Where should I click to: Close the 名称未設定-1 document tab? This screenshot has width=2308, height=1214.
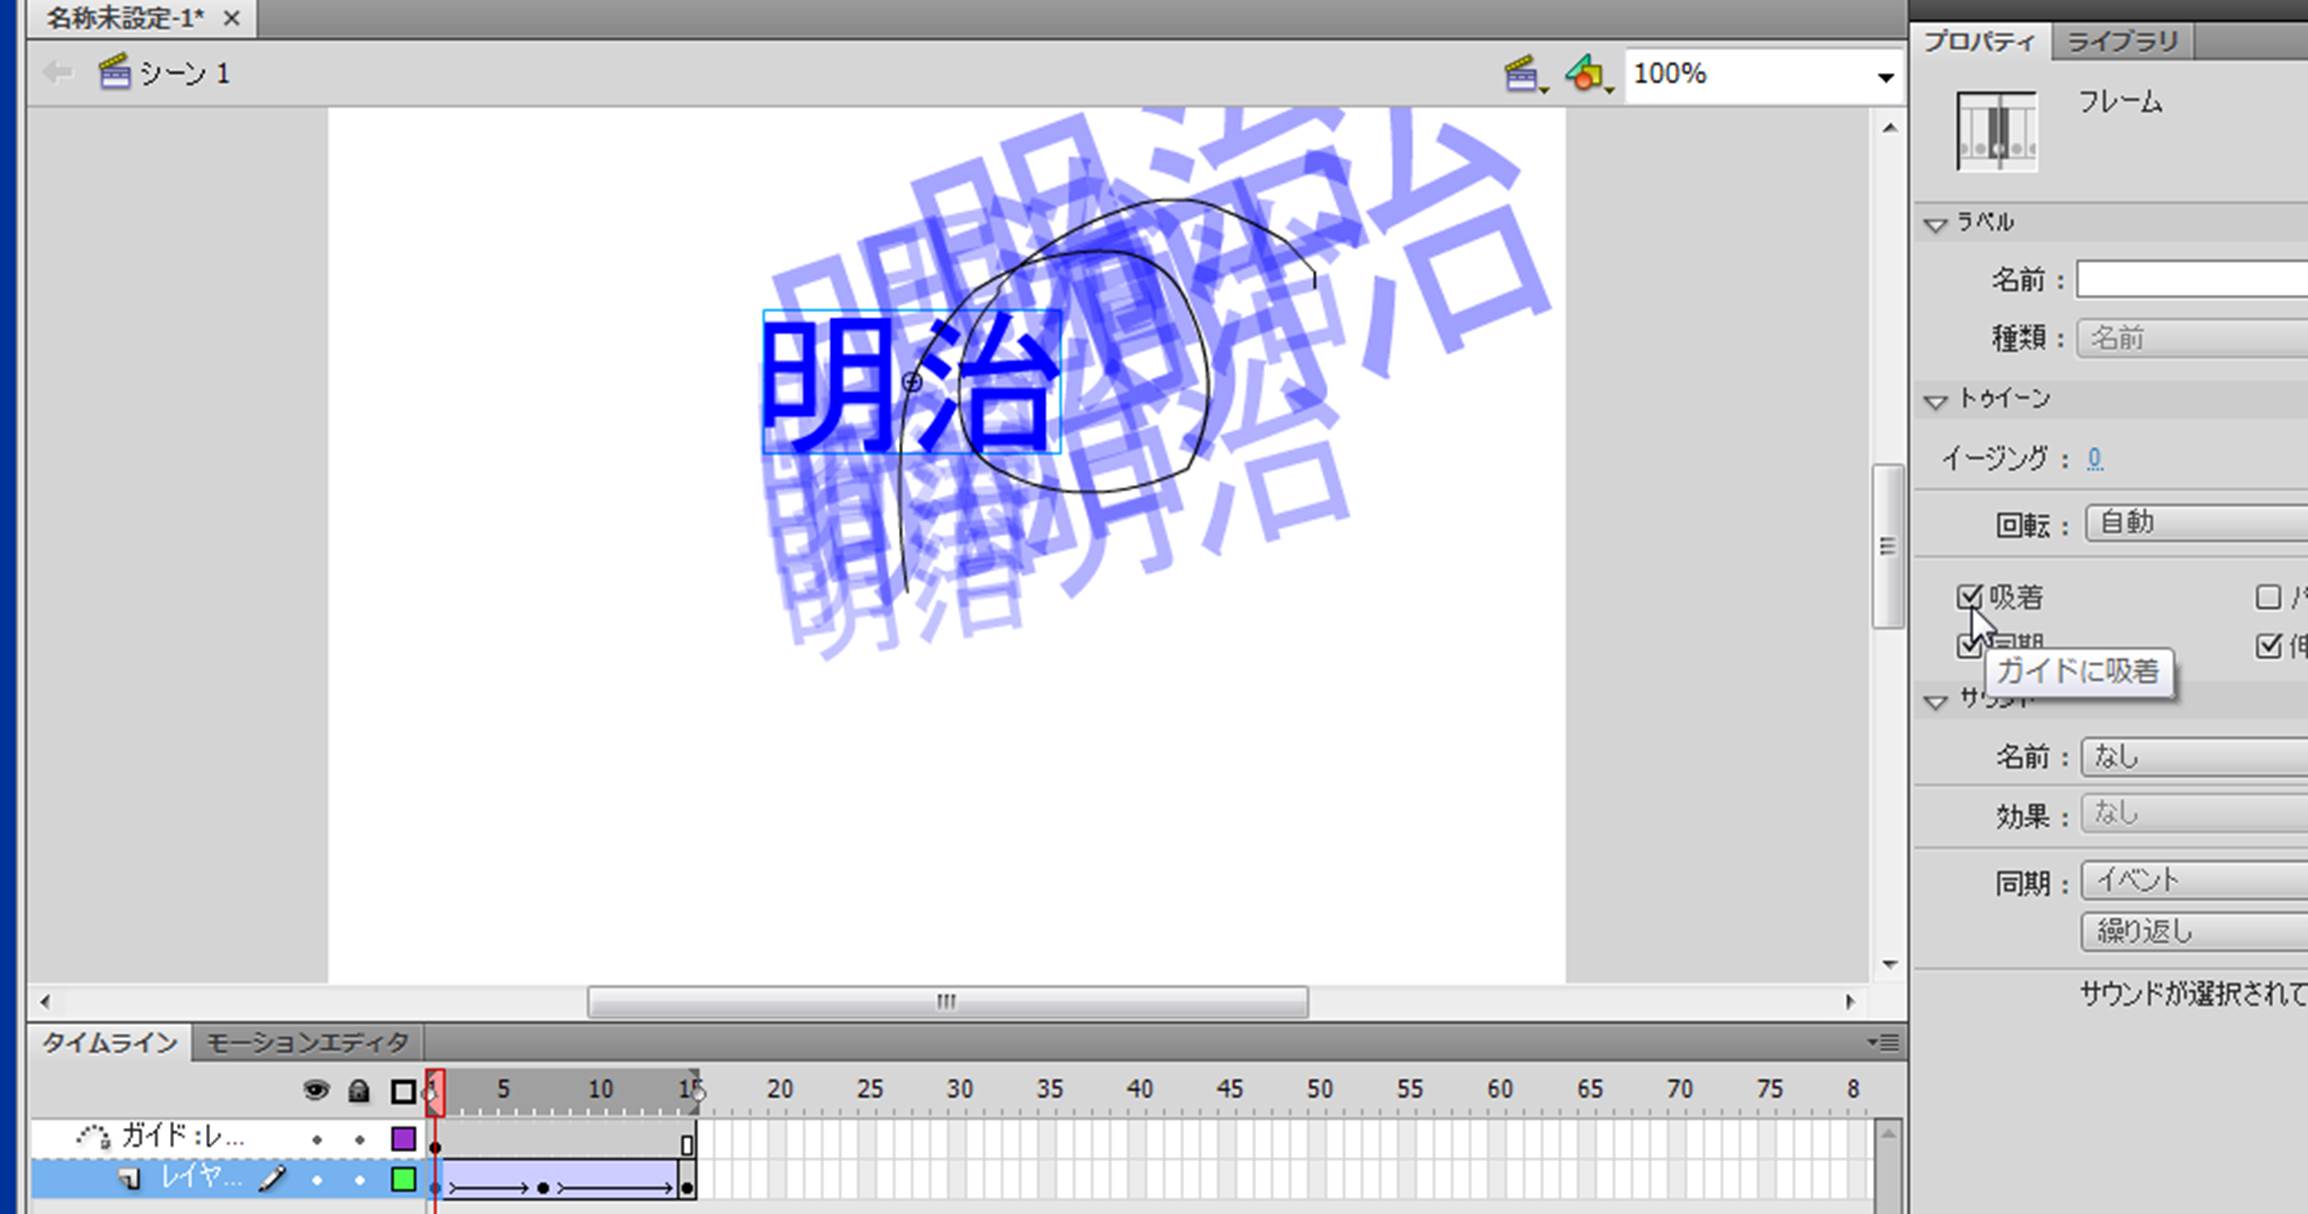pyautogui.click(x=231, y=18)
